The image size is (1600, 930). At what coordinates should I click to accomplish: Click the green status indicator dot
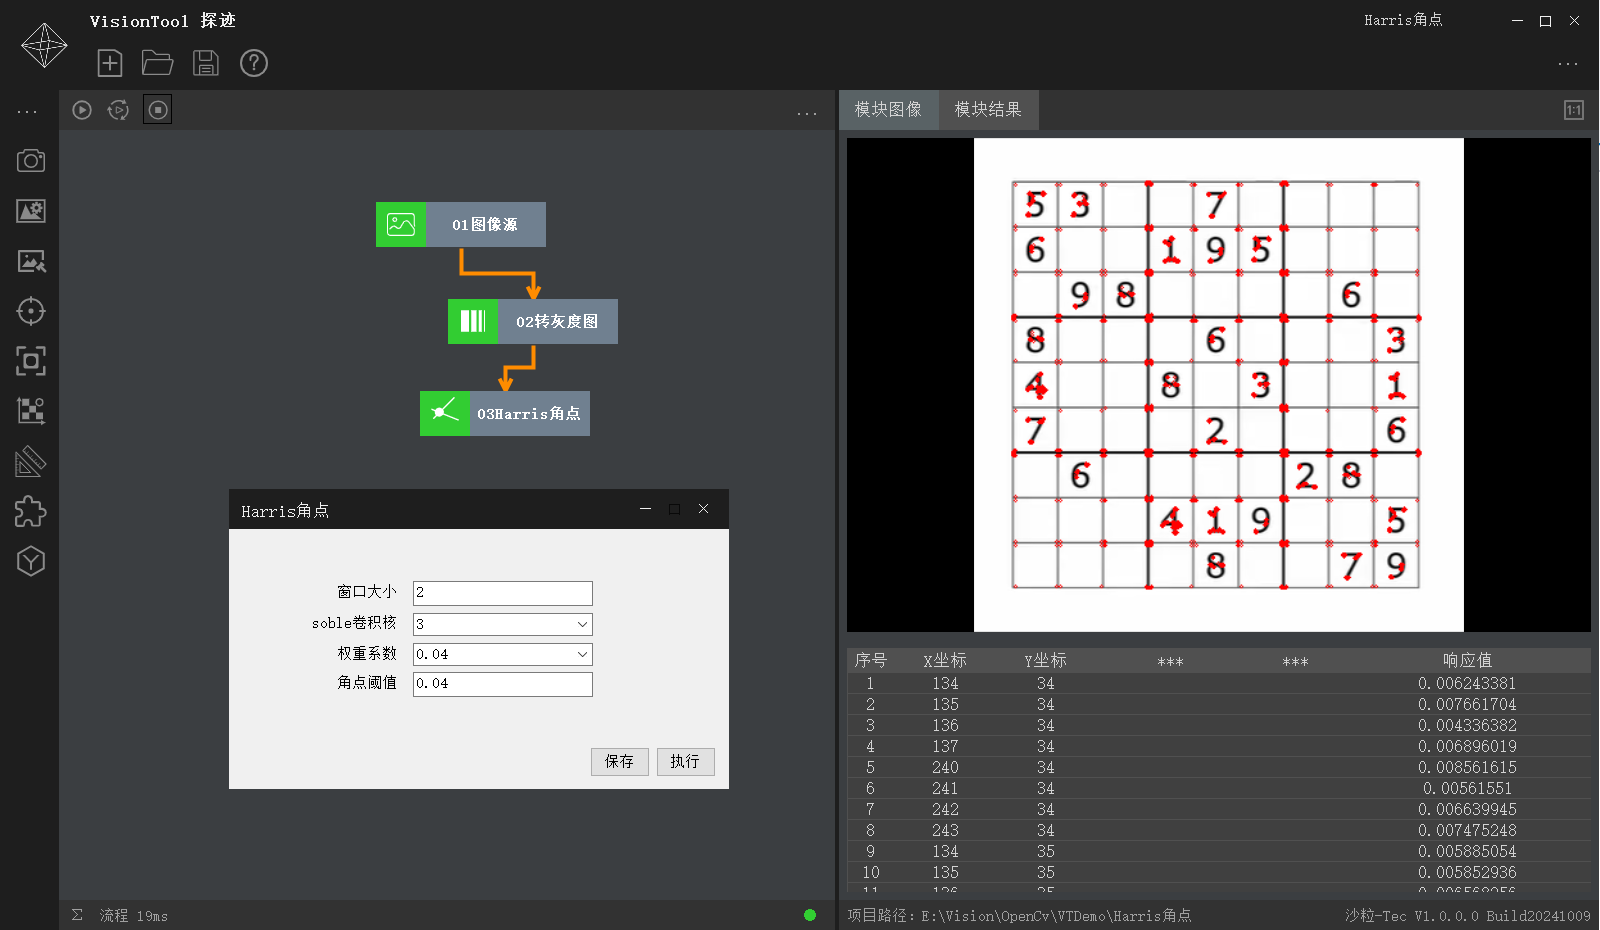tap(810, 915)
